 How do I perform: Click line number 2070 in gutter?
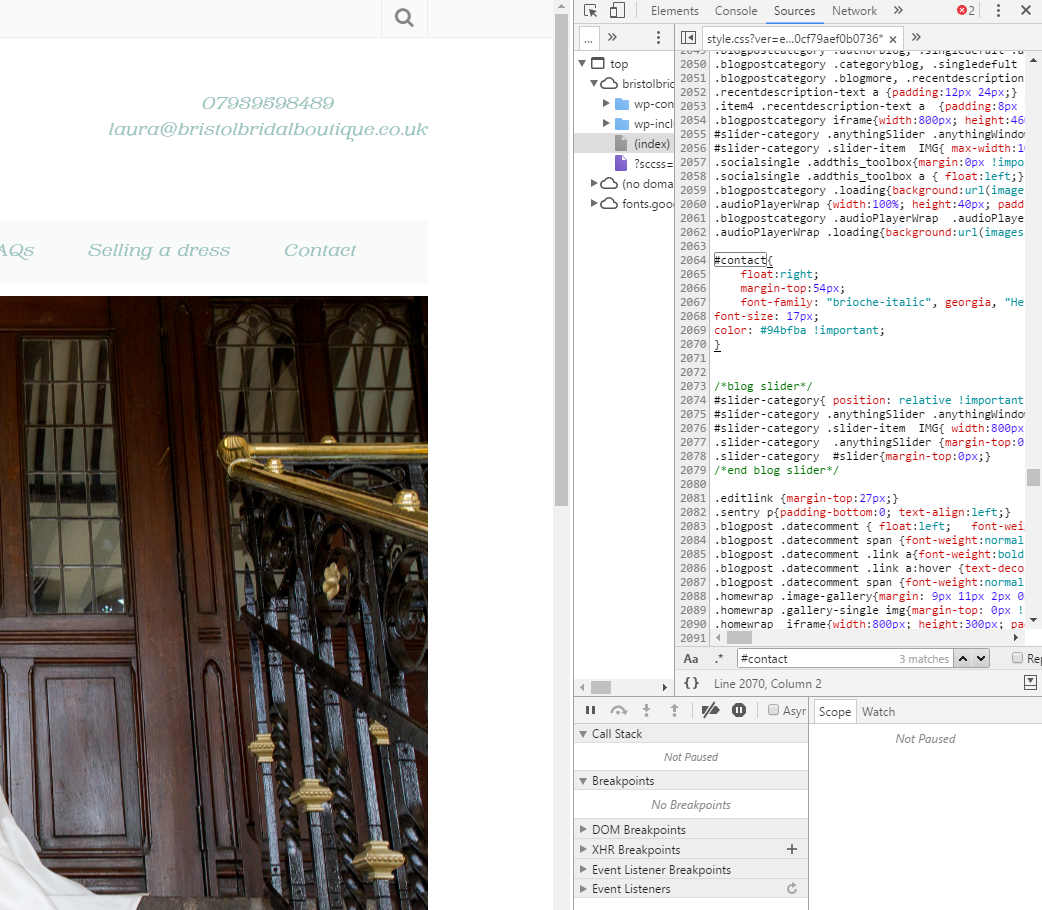(692, 344)
